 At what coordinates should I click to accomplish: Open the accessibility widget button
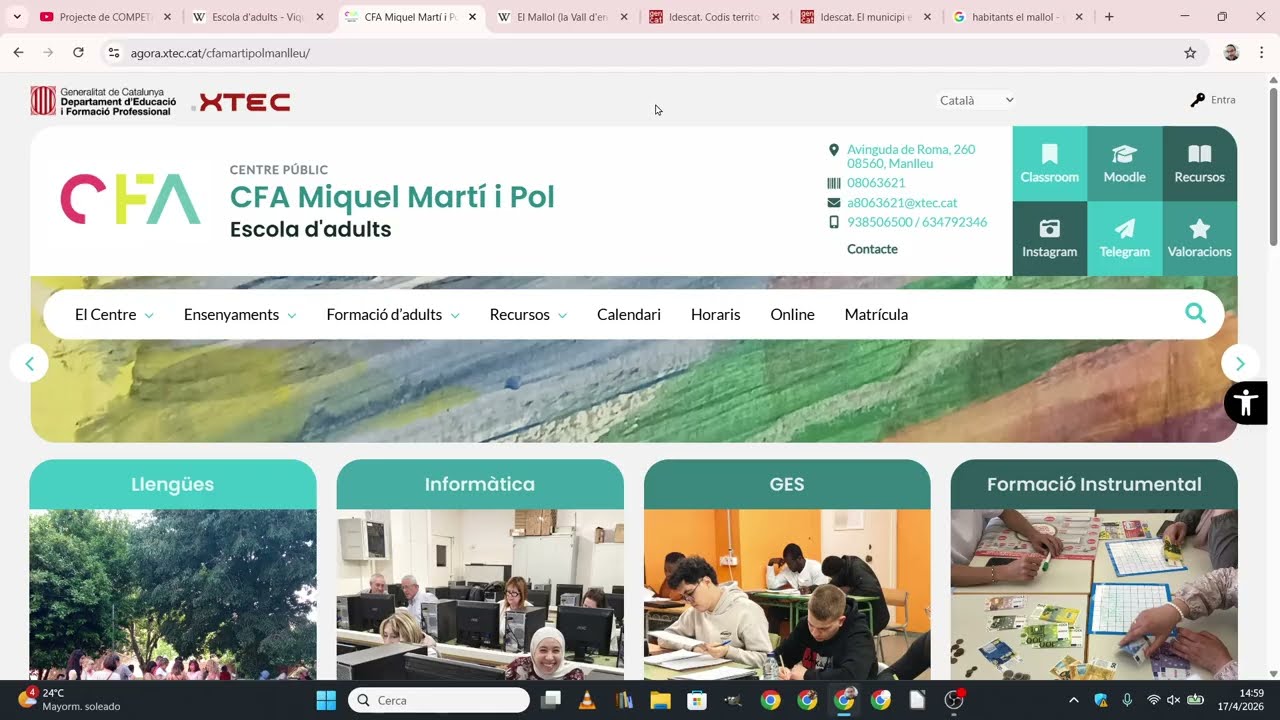click(1245, 403)
